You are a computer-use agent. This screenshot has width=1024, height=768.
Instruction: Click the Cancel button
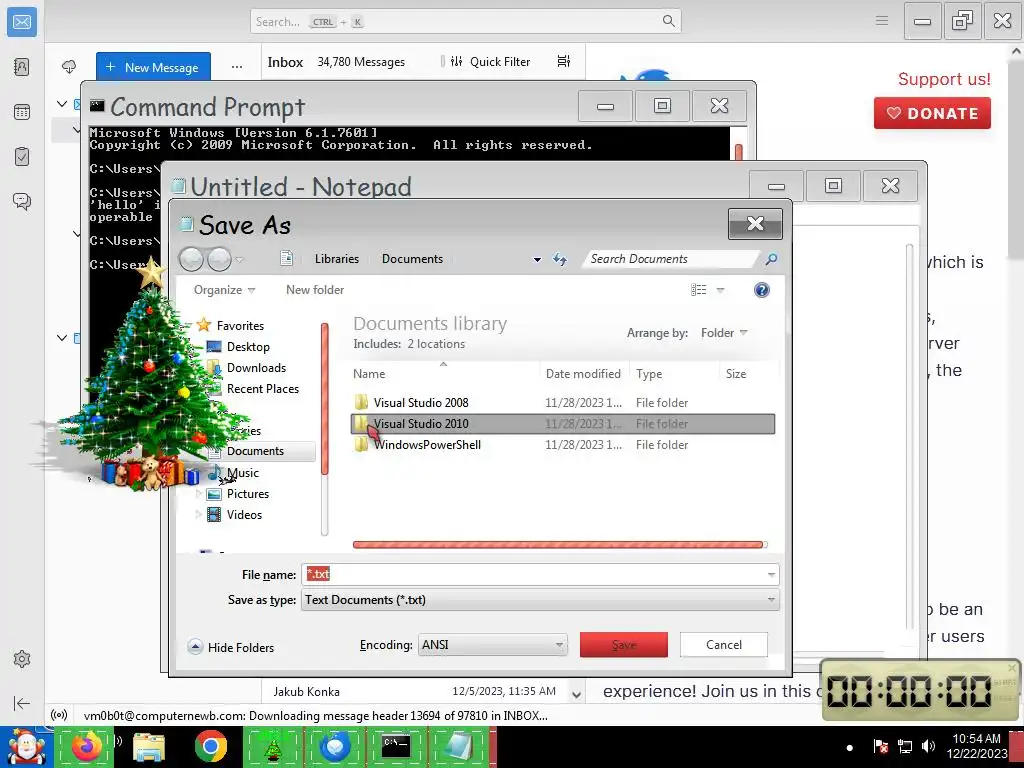coord(724,645)
